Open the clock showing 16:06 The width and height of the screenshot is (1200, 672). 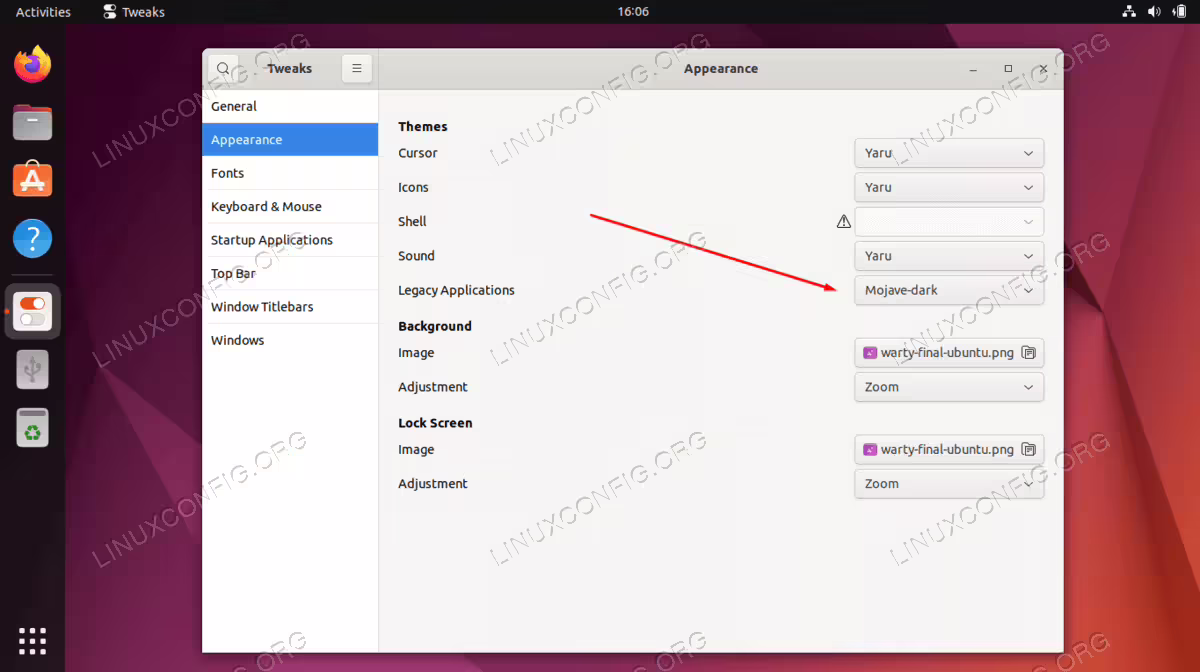pos(633,12)
